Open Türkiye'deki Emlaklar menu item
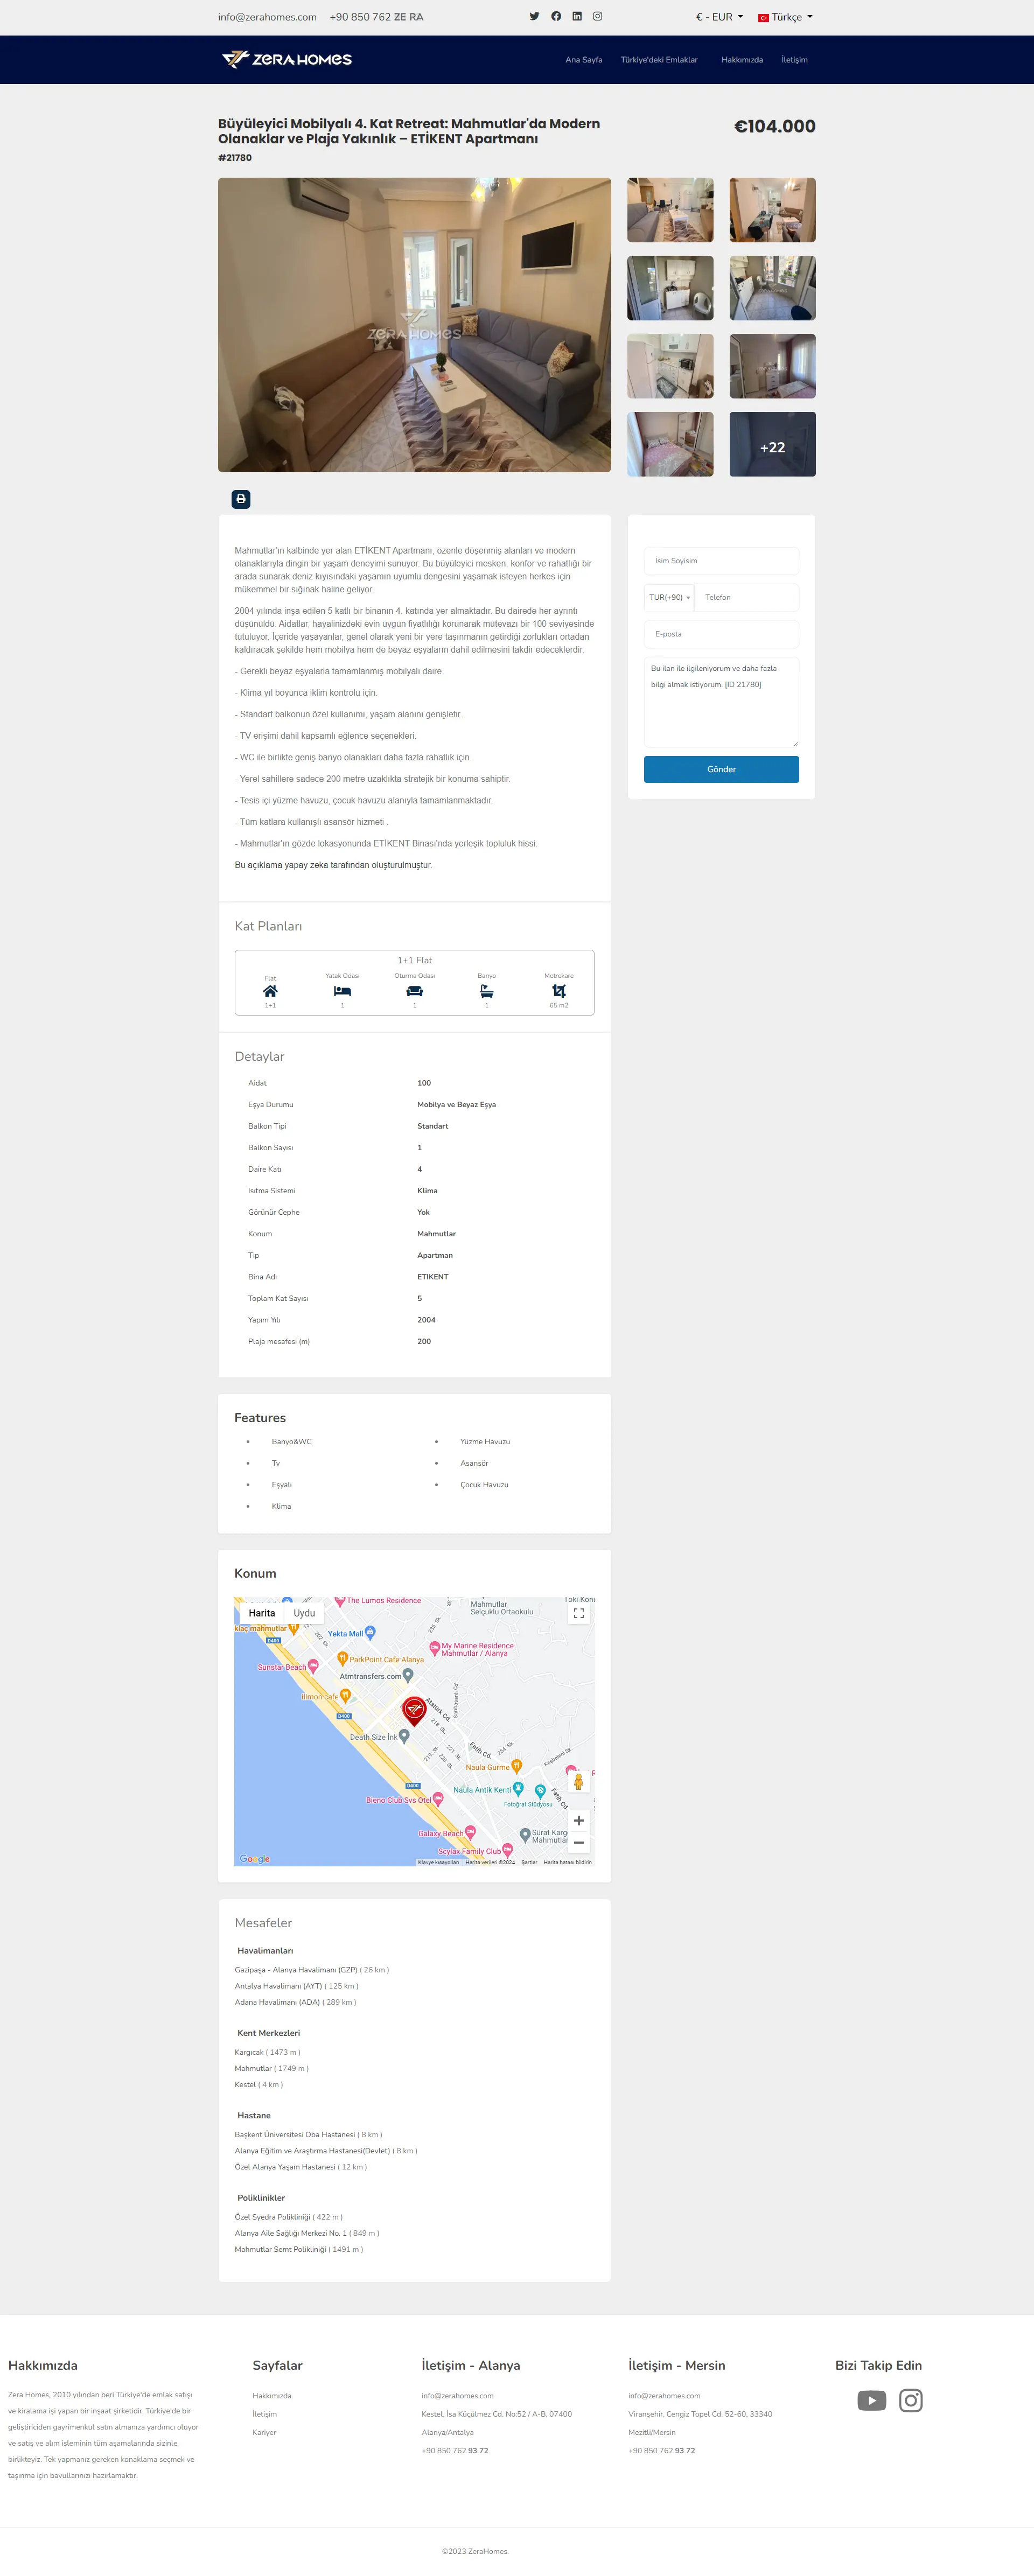1034x2576 pixels. coord(659,60)
